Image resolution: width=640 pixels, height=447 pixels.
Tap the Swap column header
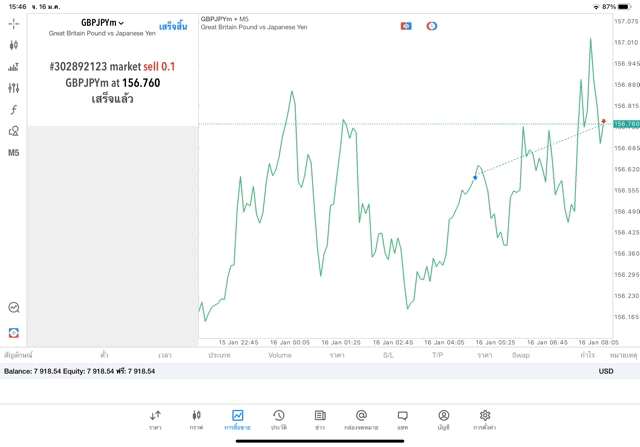pyautogui.click(x=521, y=355)
